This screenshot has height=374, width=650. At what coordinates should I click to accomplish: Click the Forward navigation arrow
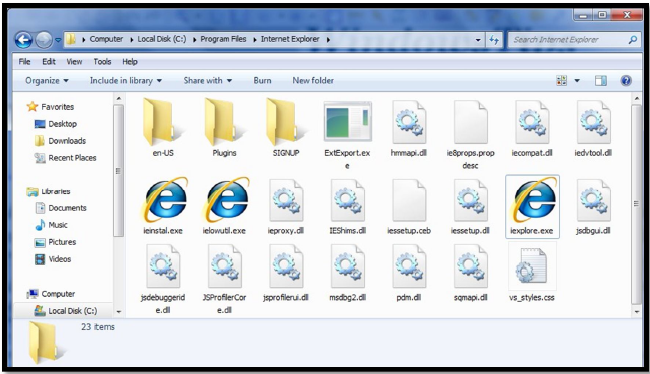[44, 40]
